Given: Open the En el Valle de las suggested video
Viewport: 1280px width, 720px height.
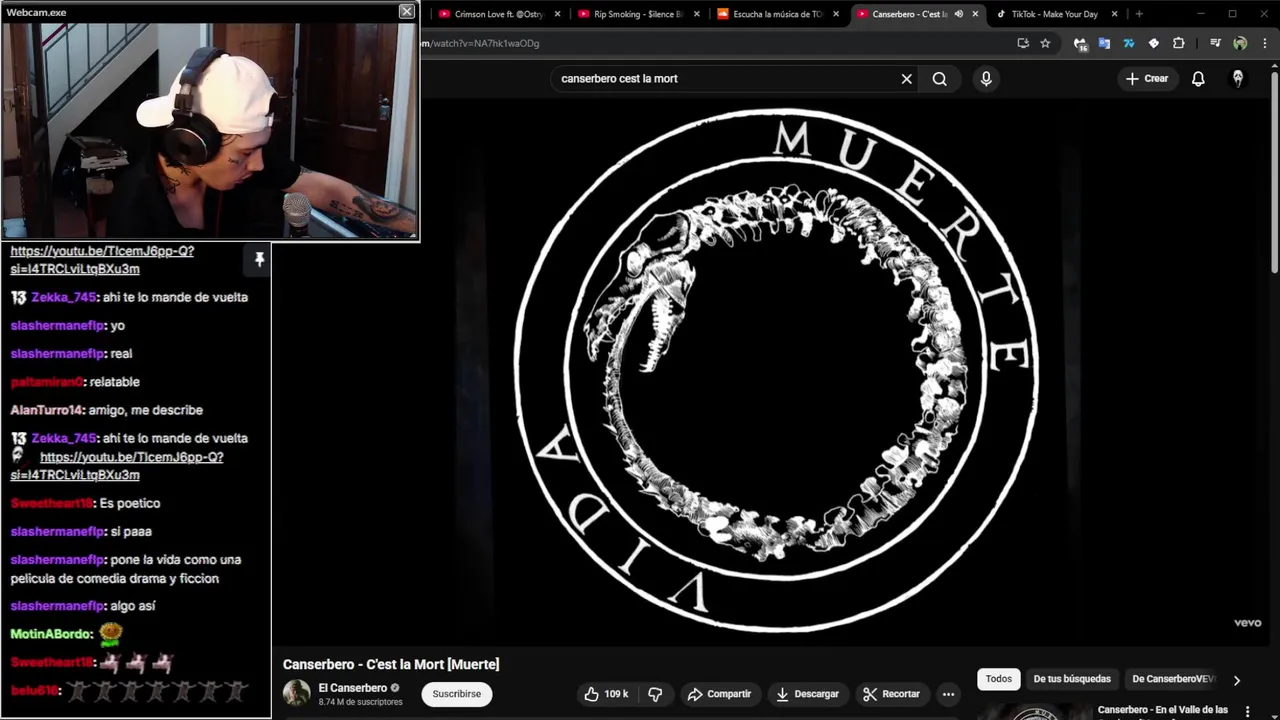Looking at the screenshot, I should (1163, 710).
